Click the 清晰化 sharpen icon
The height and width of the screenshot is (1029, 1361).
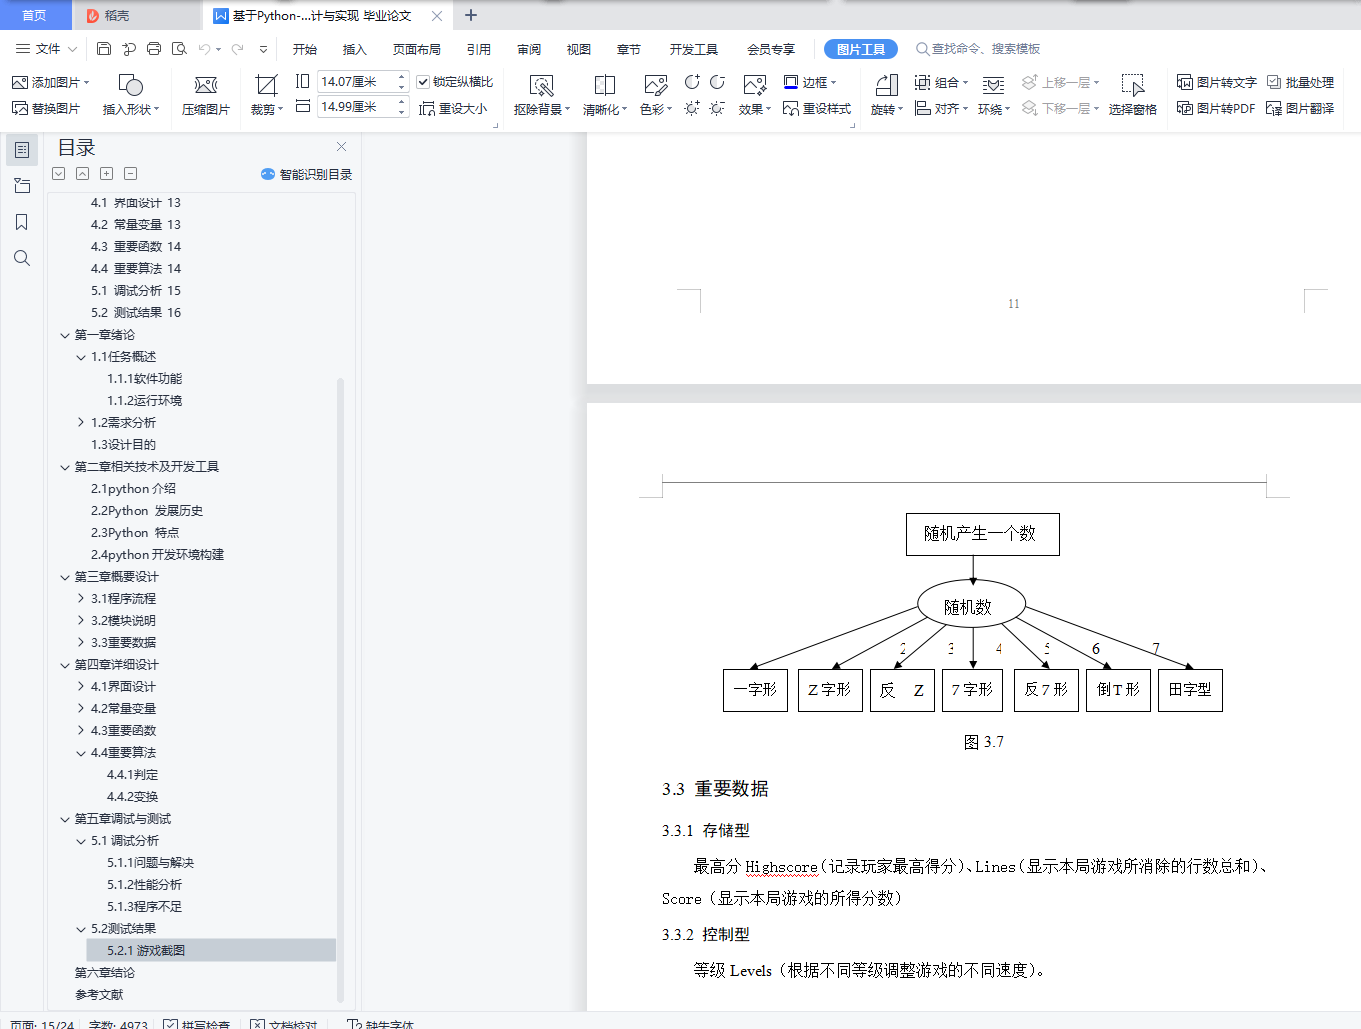605,85
